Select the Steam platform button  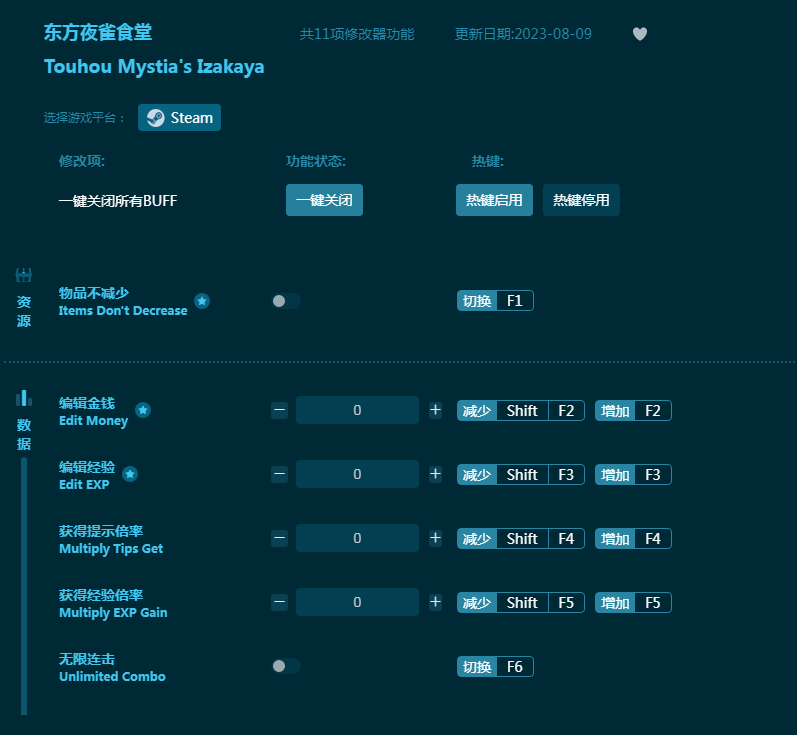(x=179, y=117)
